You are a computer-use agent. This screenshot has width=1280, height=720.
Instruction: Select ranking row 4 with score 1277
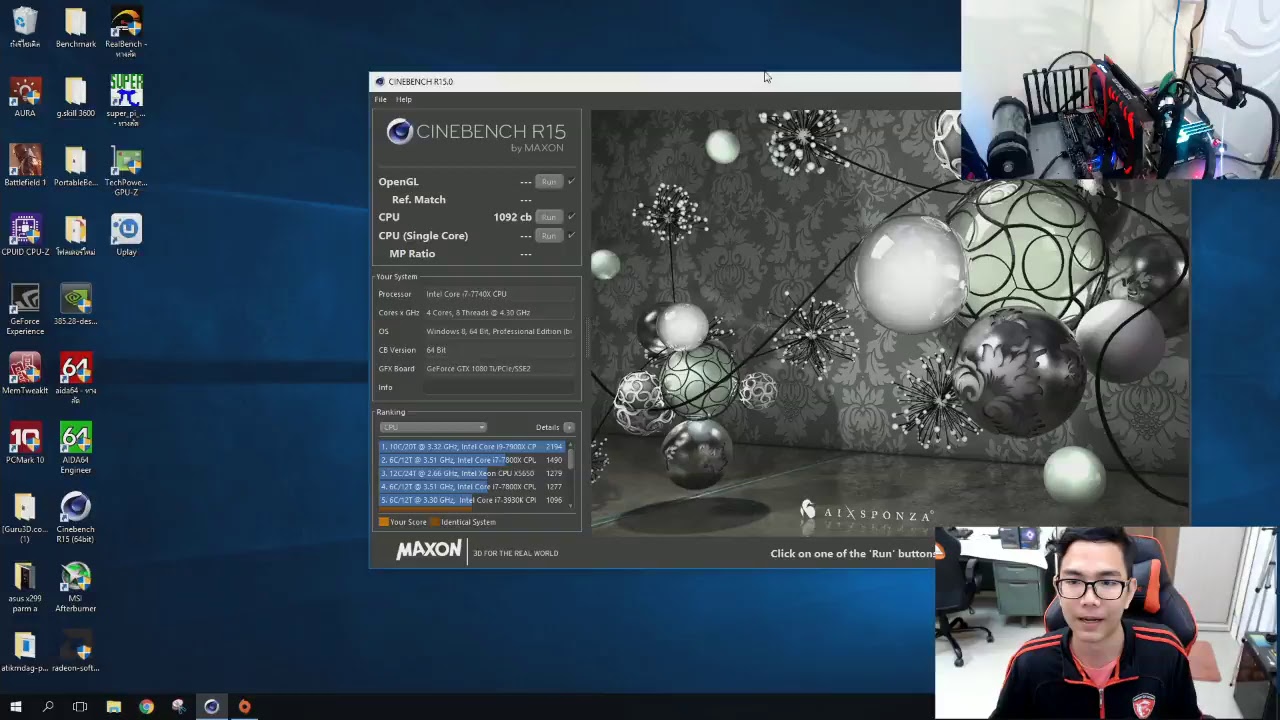point(472,486)
